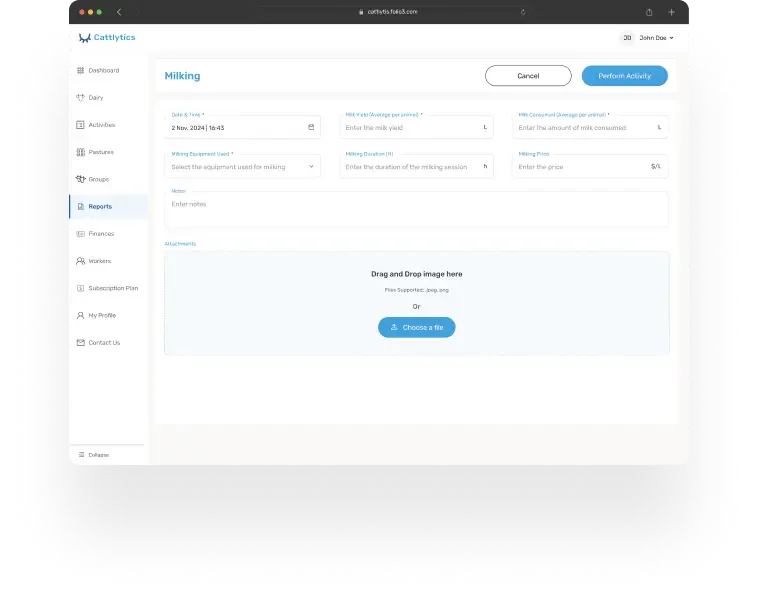Focus the Milking Duration input field
The width and height of the screenshot is (758, 602).
416,166
